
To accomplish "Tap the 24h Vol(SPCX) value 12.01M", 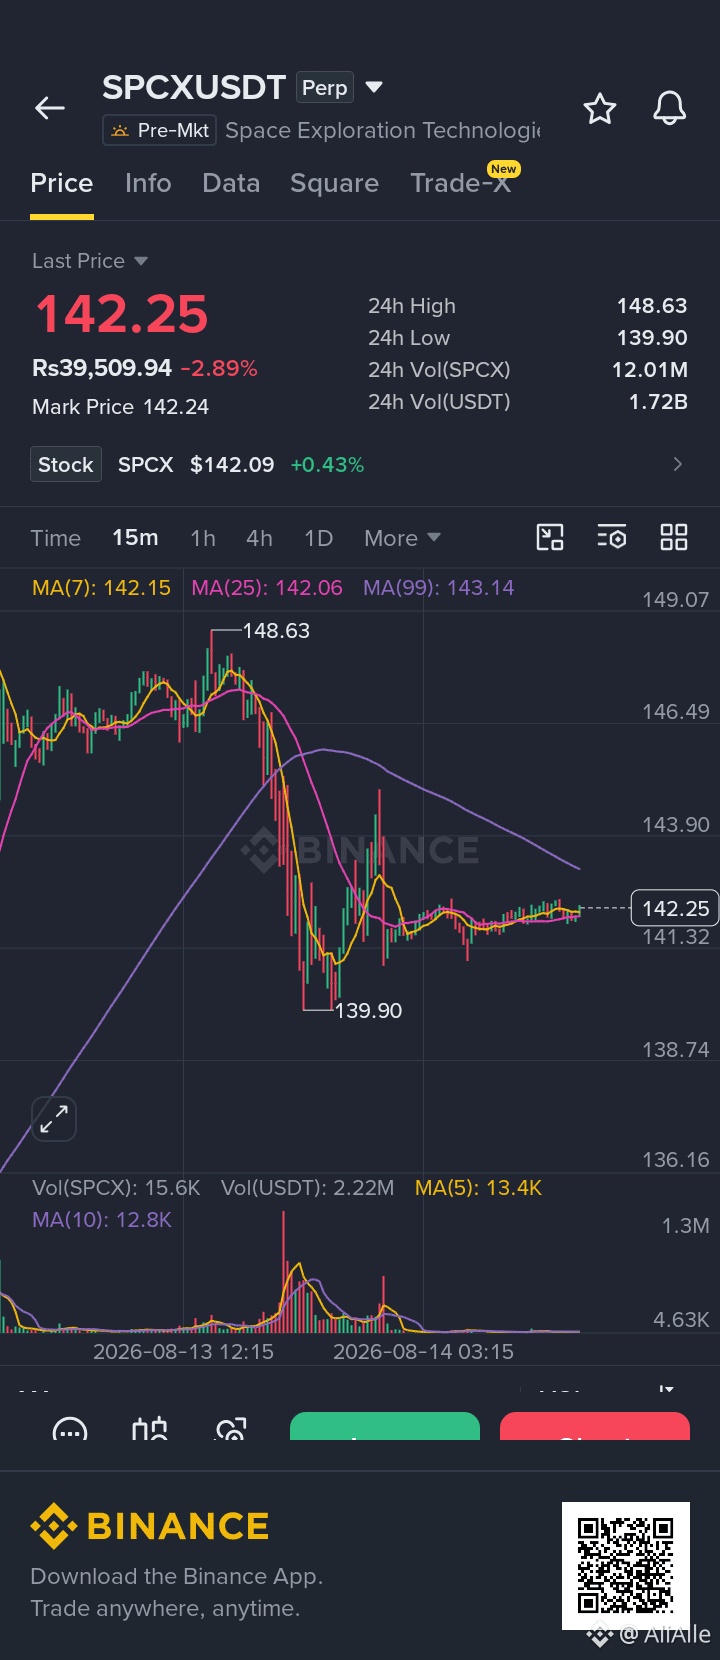I will tap(650, 370).
